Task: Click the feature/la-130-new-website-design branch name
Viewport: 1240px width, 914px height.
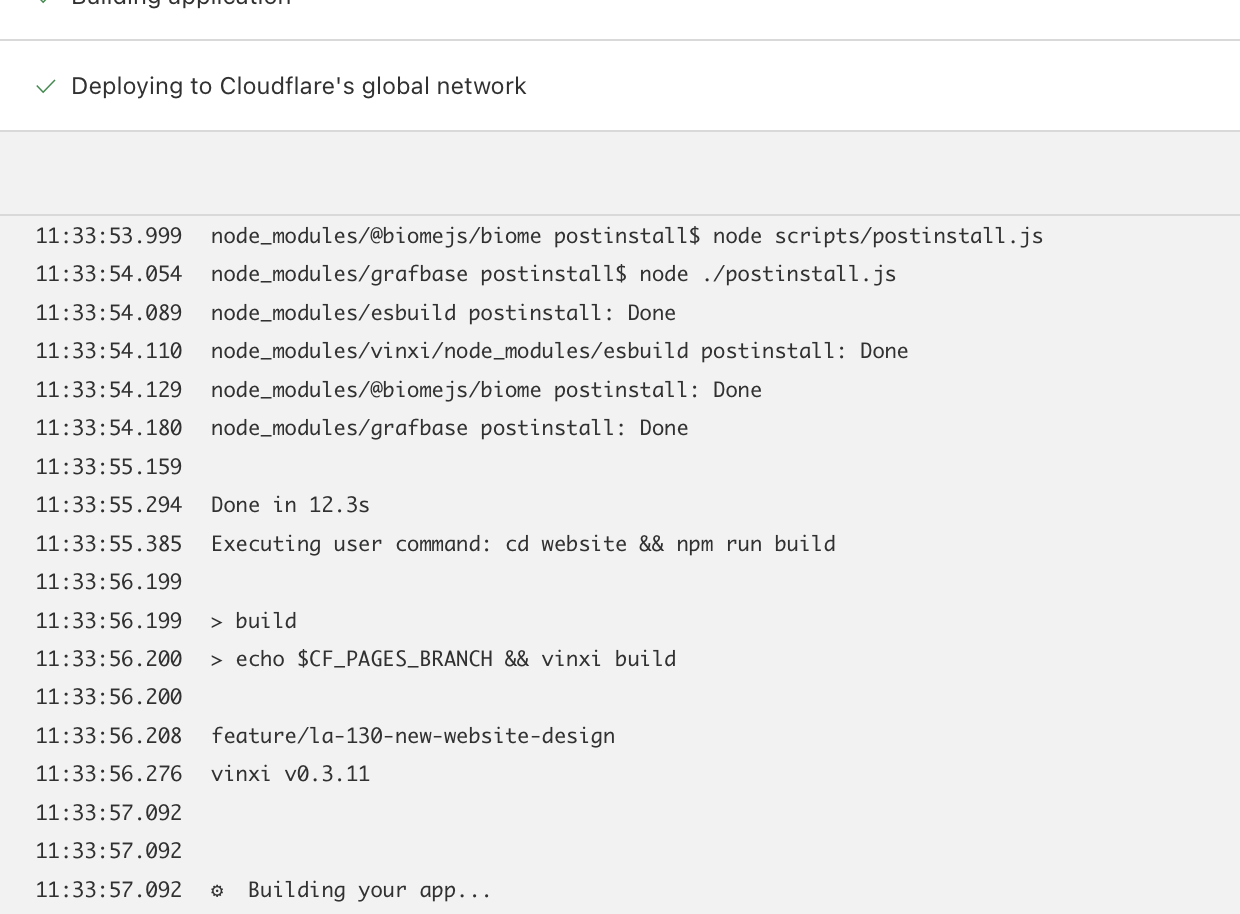Action: [x=412, y=736]
